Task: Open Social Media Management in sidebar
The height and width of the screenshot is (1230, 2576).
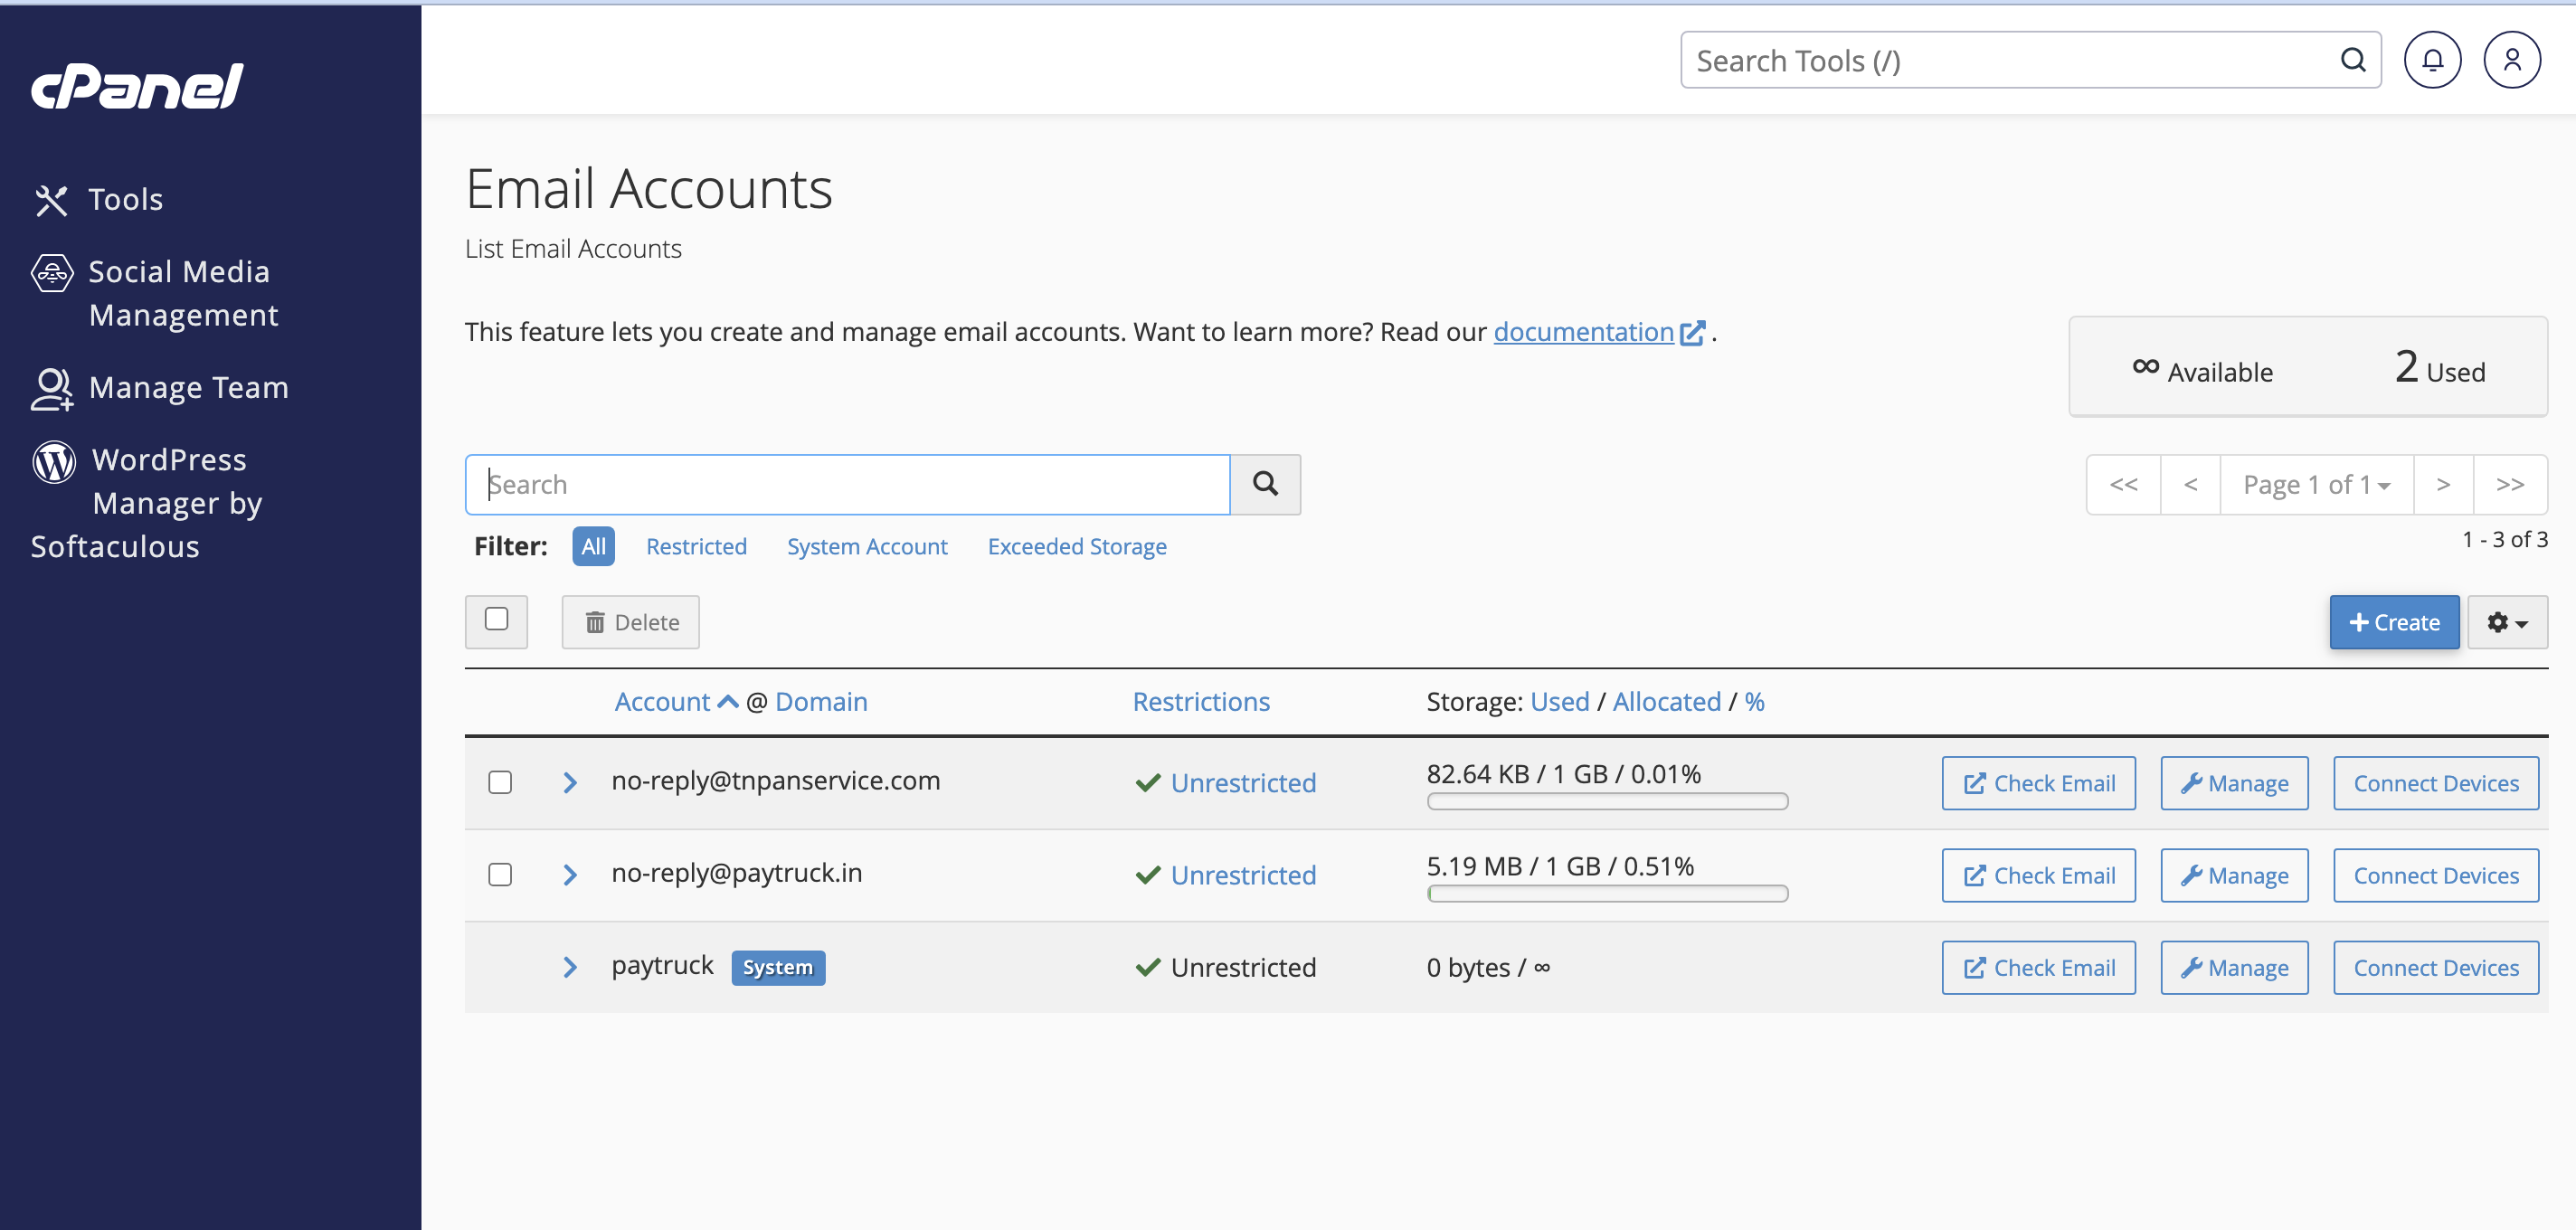Action: (178, 293)
